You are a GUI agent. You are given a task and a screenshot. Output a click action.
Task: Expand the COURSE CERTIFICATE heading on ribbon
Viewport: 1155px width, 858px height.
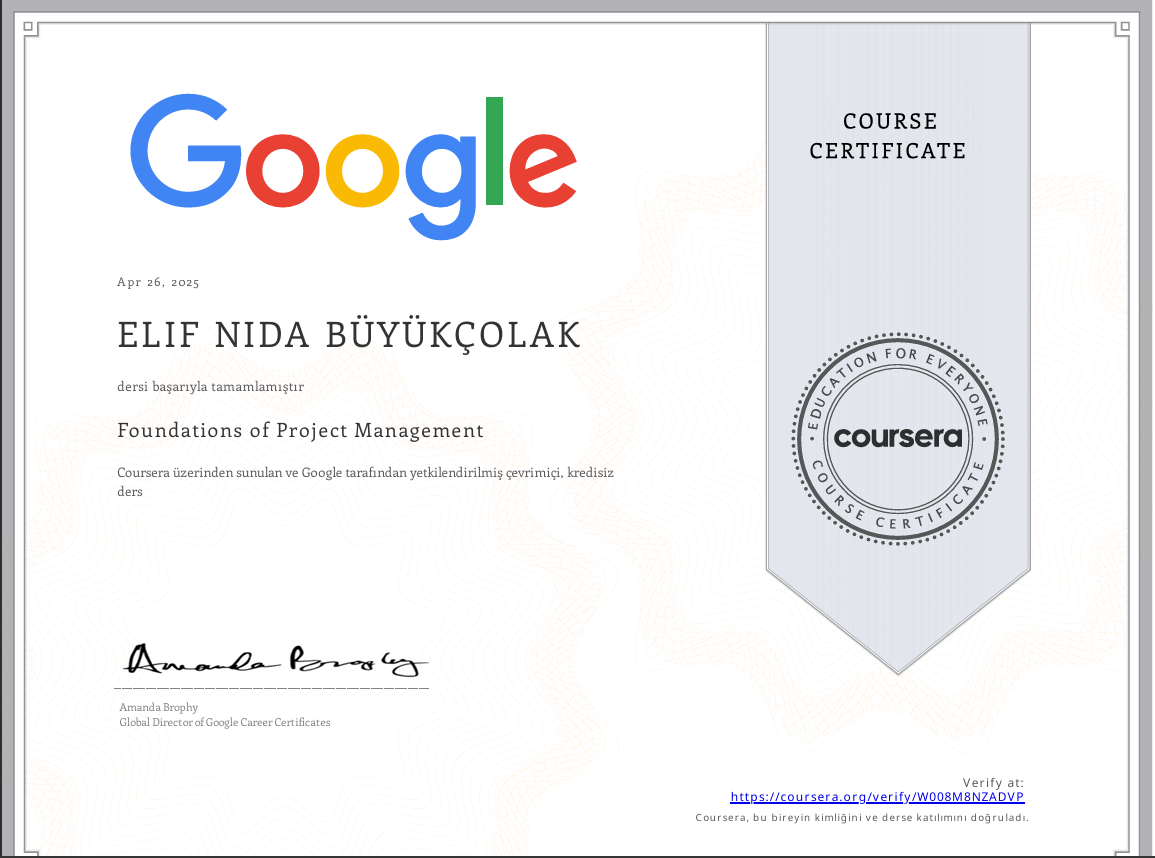click(888, 136)
